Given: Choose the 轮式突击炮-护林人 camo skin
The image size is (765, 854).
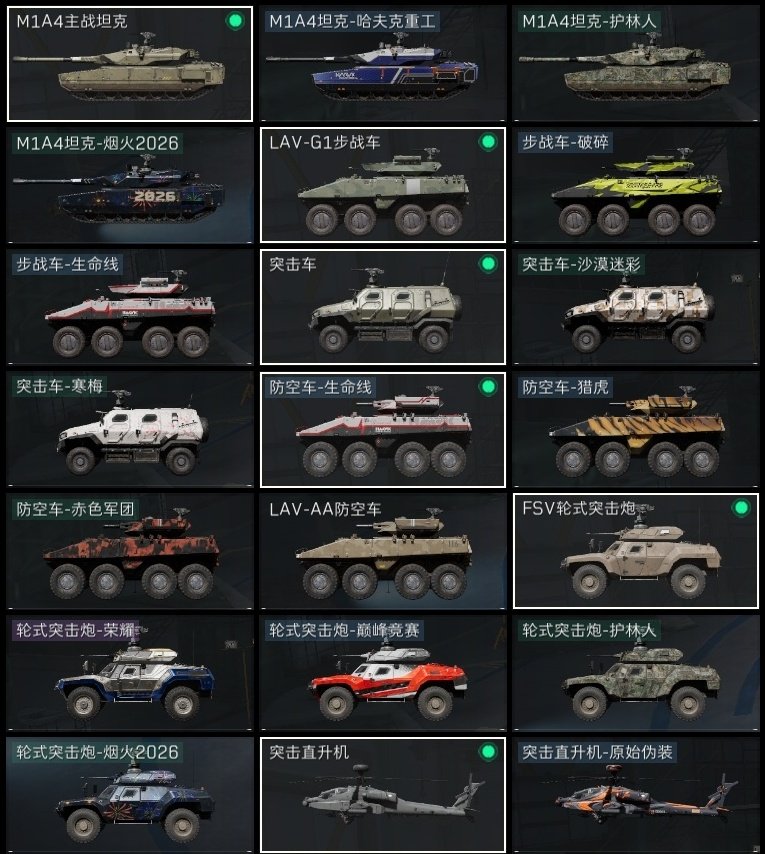Looking at the screenshot, I should pos(635,673).
